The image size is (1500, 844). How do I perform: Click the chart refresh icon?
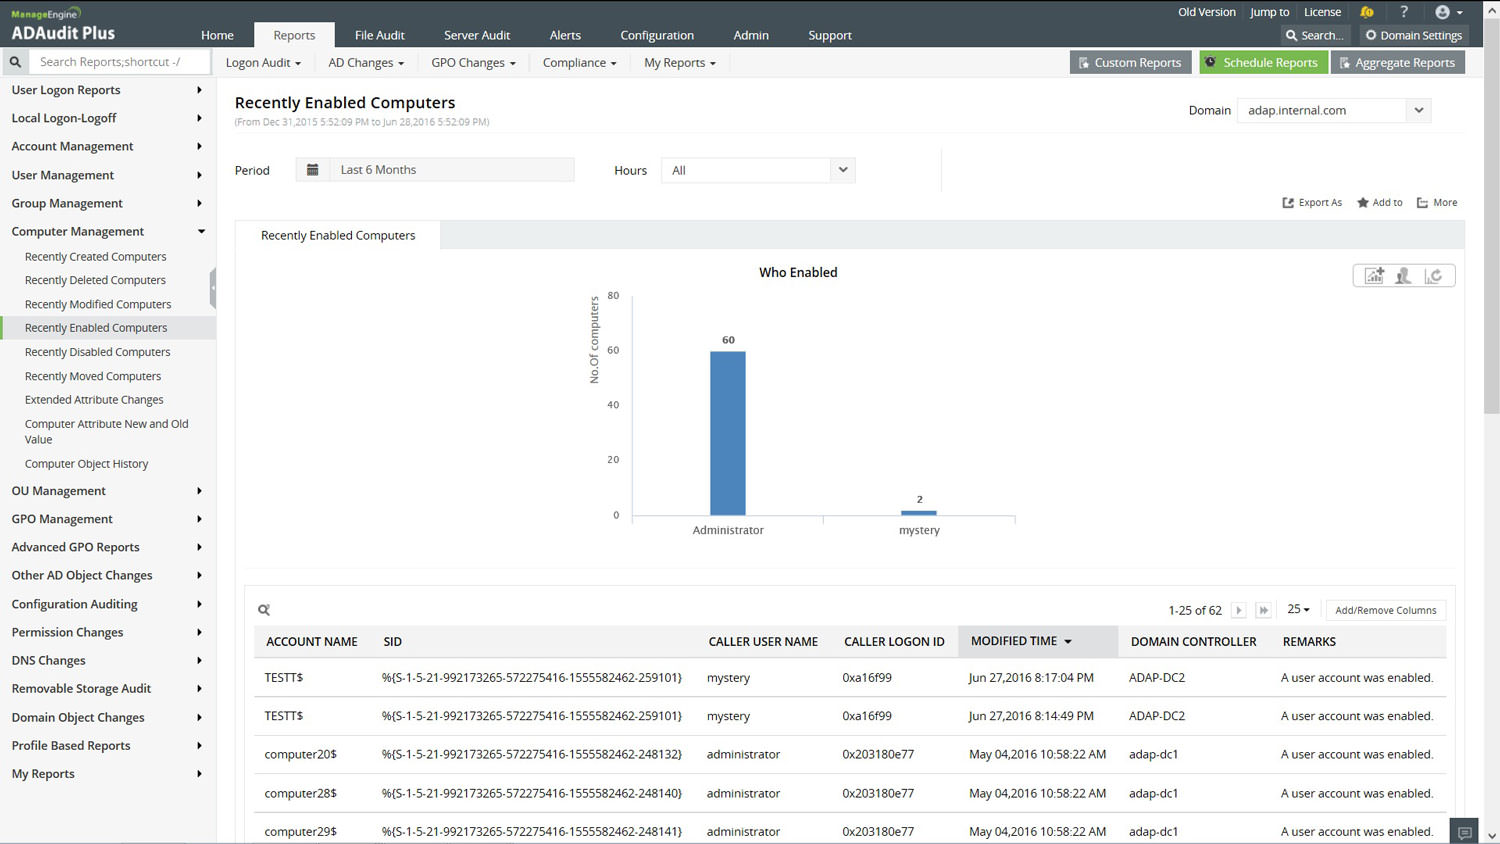(x=1434, y=276)
